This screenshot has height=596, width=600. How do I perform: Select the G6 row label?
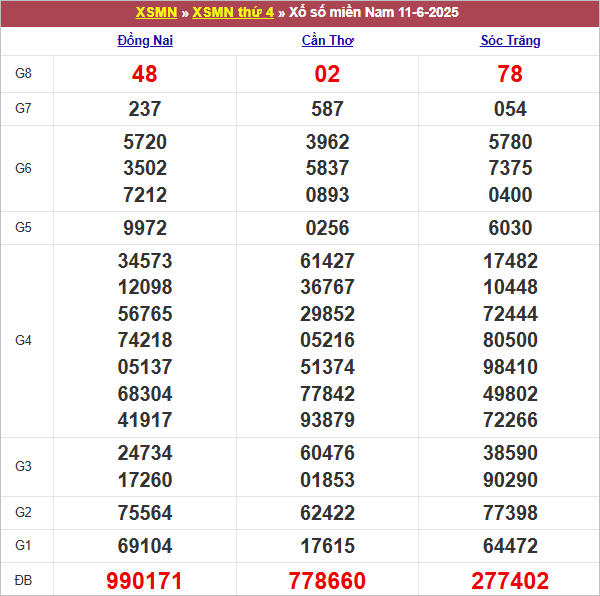tap(23, 168)
